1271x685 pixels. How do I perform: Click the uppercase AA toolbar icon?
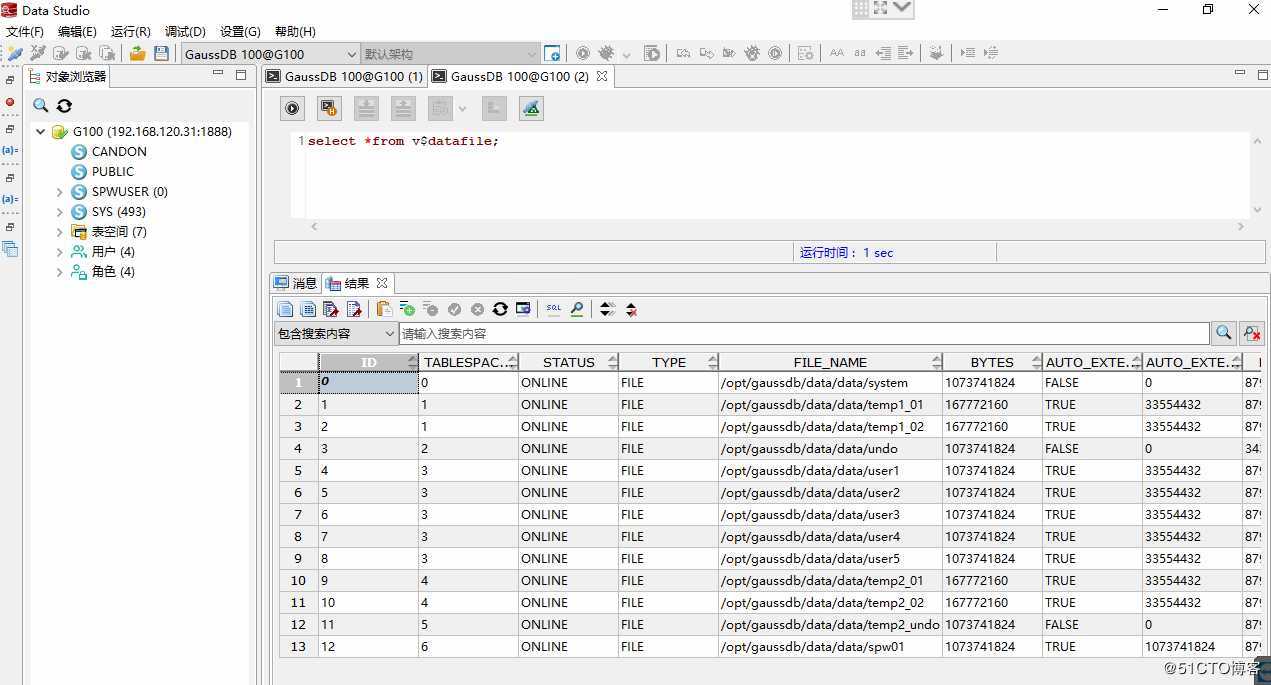click(x=836, y=54)
